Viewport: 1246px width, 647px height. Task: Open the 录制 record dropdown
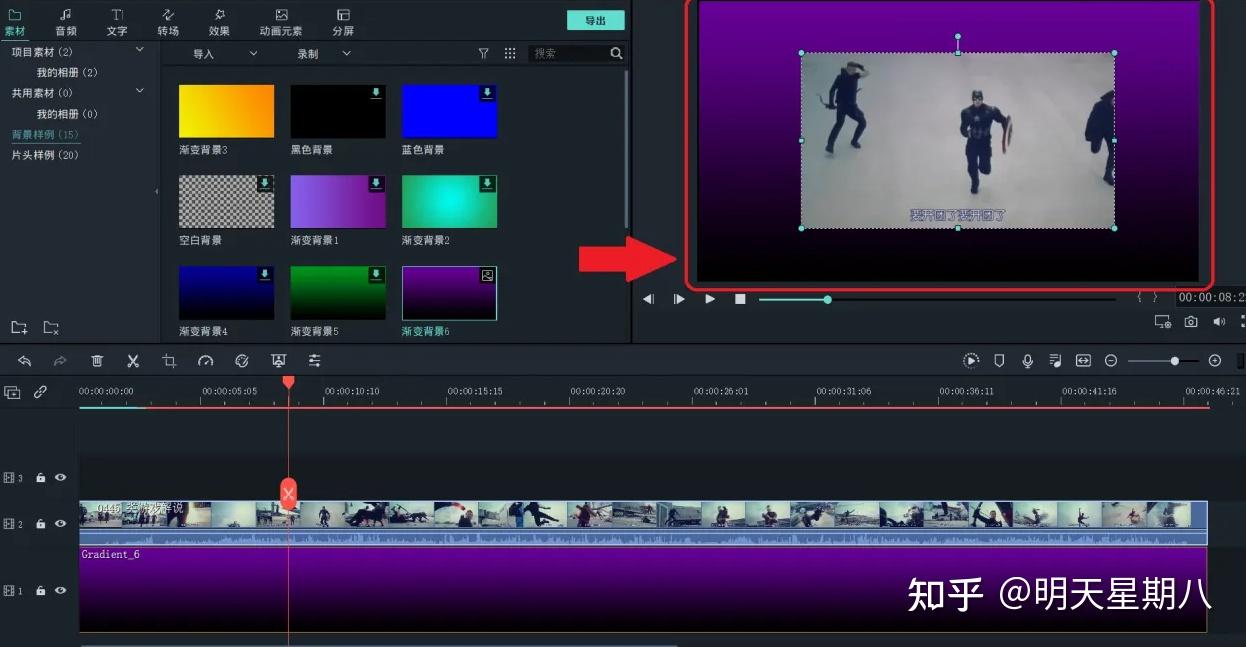(x=324, y=54)
